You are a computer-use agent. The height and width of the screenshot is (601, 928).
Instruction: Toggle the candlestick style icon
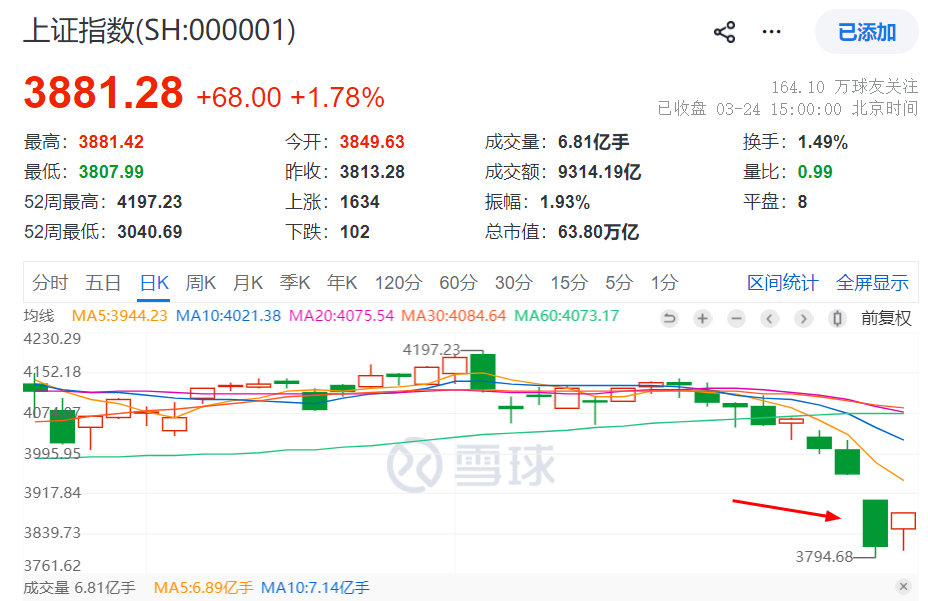pos(837,319)
